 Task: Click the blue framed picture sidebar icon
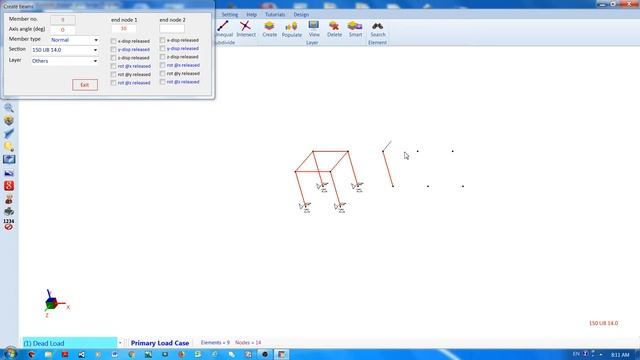(9, 160)
